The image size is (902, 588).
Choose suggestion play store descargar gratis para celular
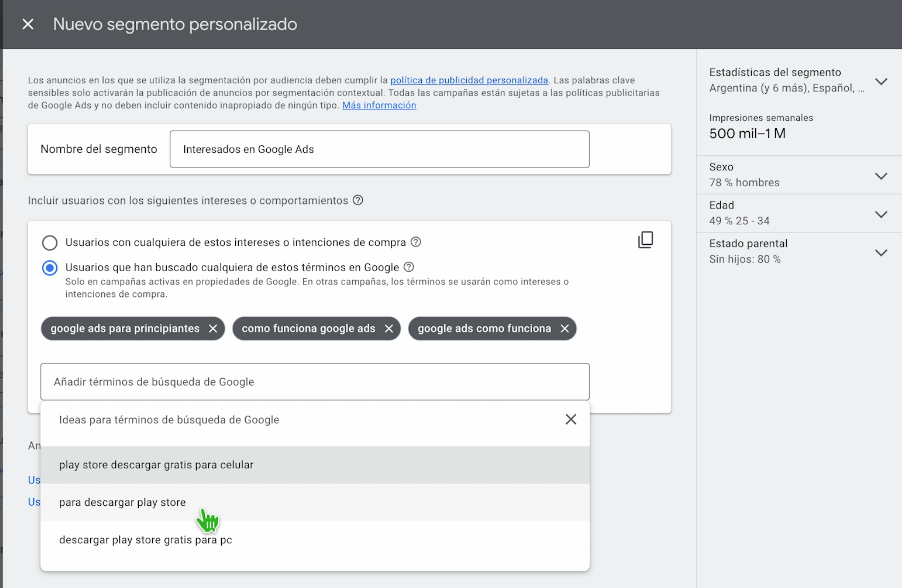[315, 465]
